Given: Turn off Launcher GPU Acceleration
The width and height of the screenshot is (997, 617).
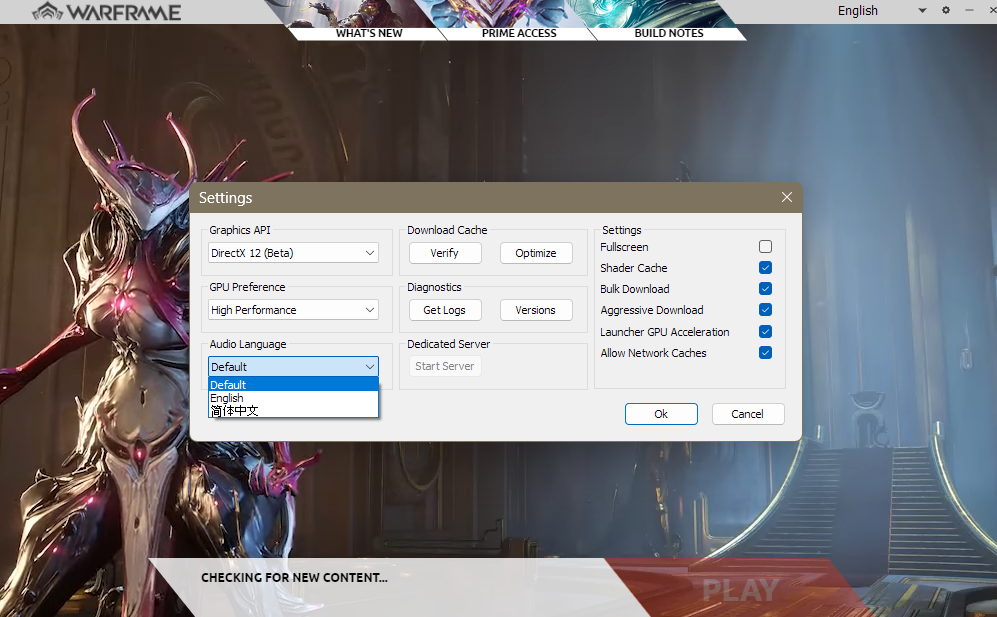Looking at the screenshot, I should 765,331.
